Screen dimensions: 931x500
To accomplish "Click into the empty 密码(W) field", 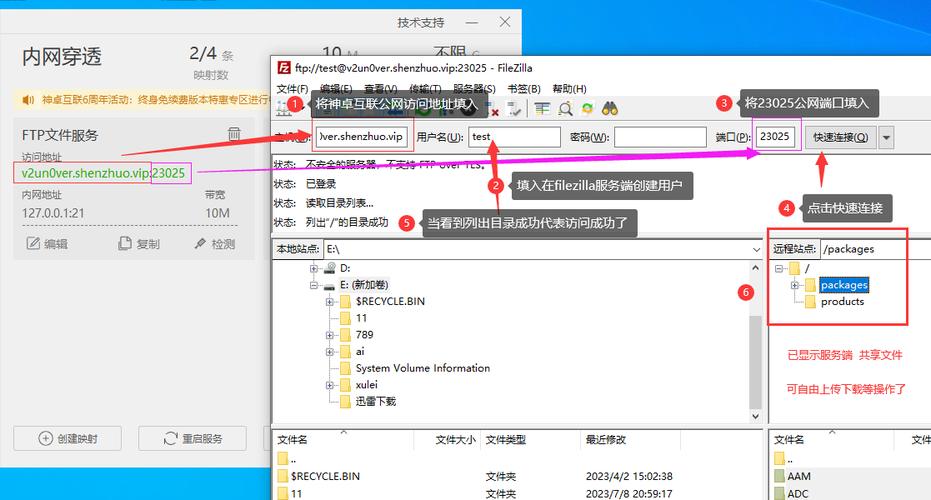I will (x=660, y=137).
